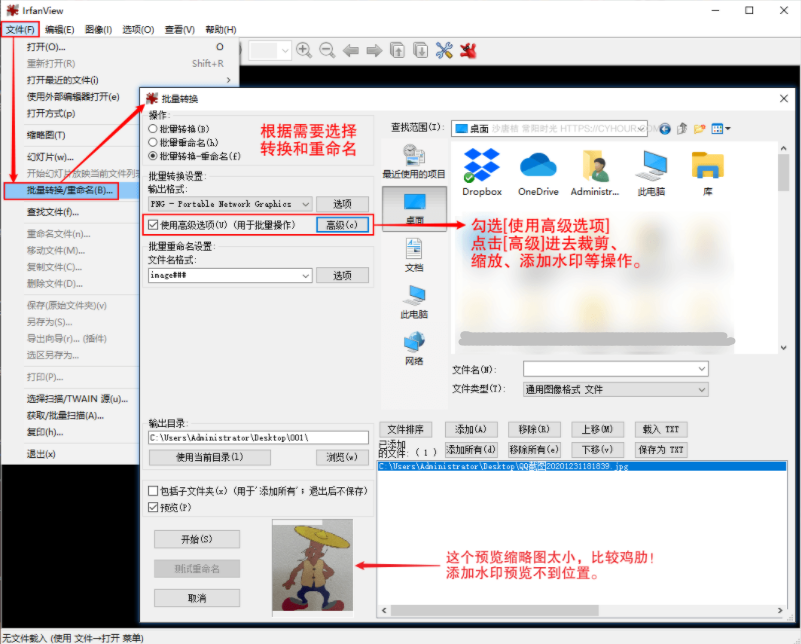
Task: Expand toolbar zoom percentage dropdown
Action: coord(285,51)
